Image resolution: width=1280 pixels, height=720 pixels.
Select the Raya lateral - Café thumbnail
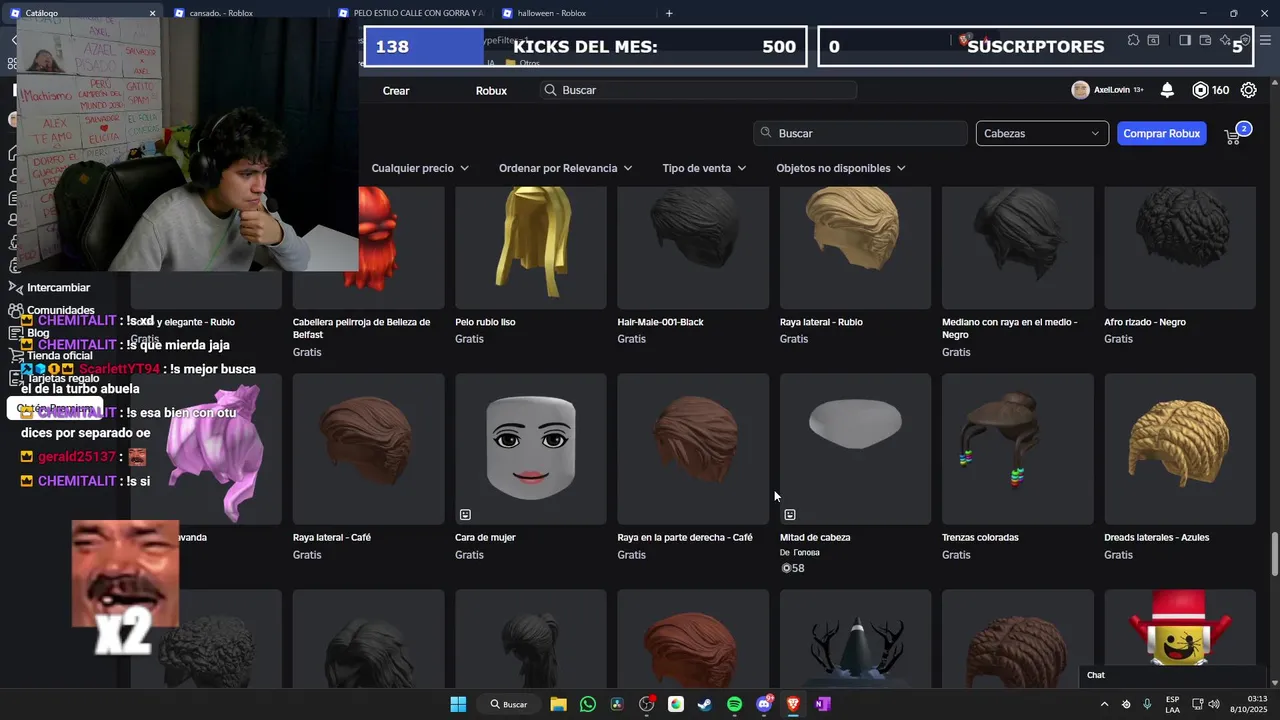368,449
